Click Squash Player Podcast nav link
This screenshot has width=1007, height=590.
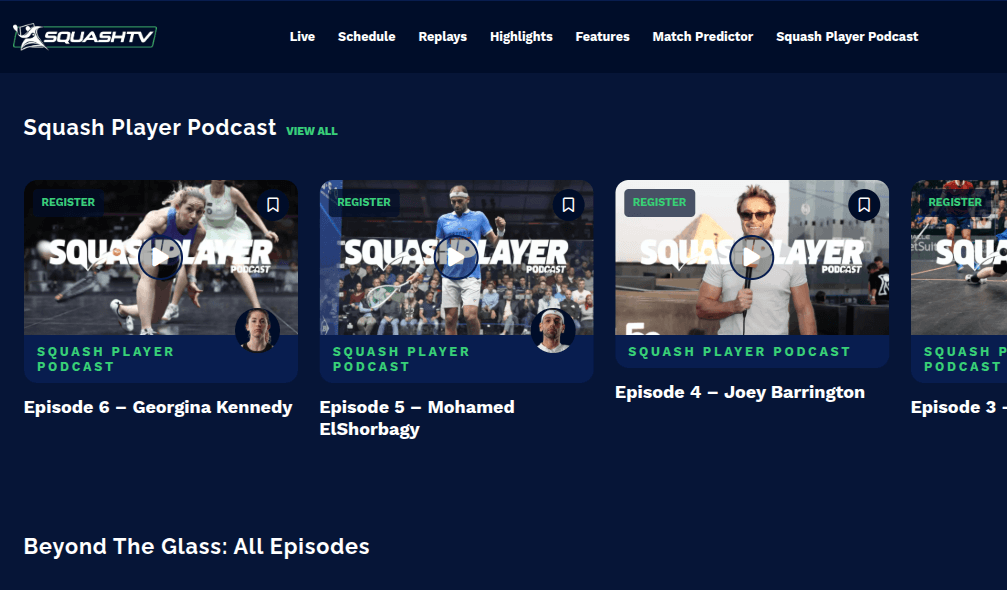coord(846,37)
